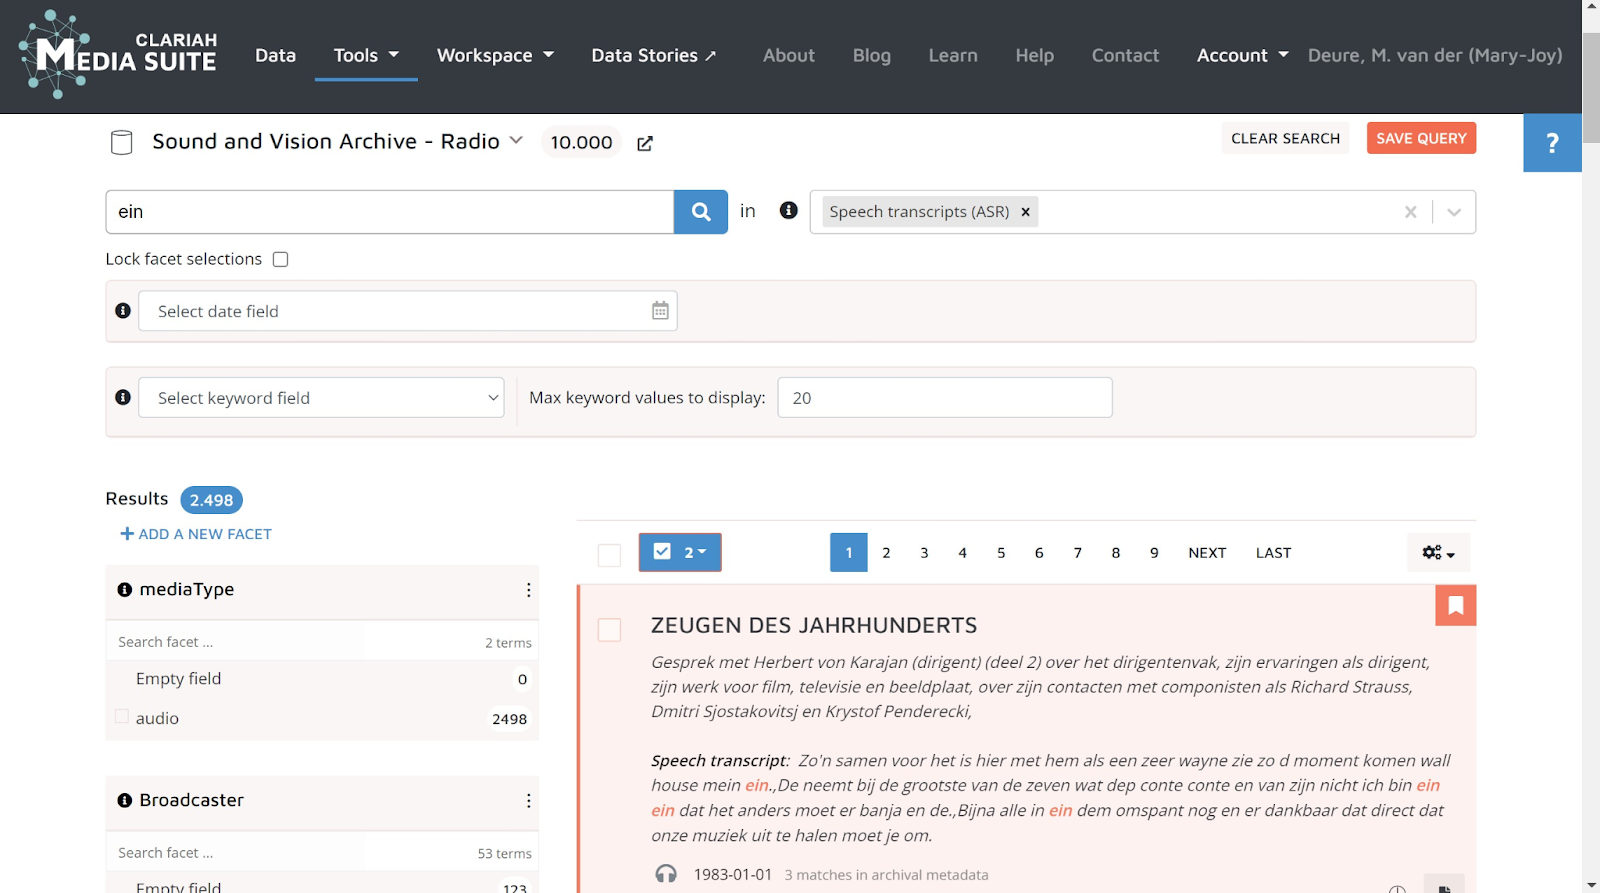Expand the collection selector chevron
1600x893 pixels.
pyautogui.click(x=516, y=140)
